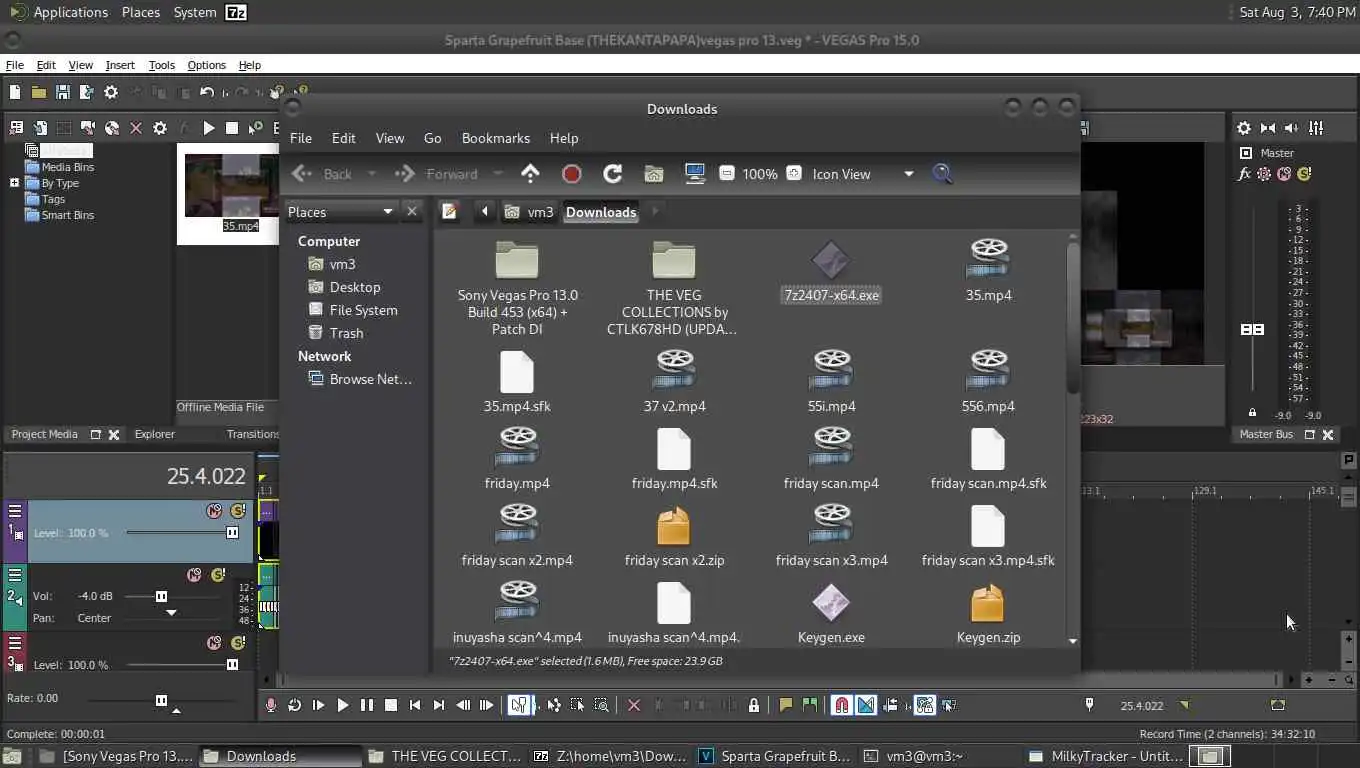1360x768 pixels.
Task: Click Go to Start in transport bar
Action: (x=415, y=705)
